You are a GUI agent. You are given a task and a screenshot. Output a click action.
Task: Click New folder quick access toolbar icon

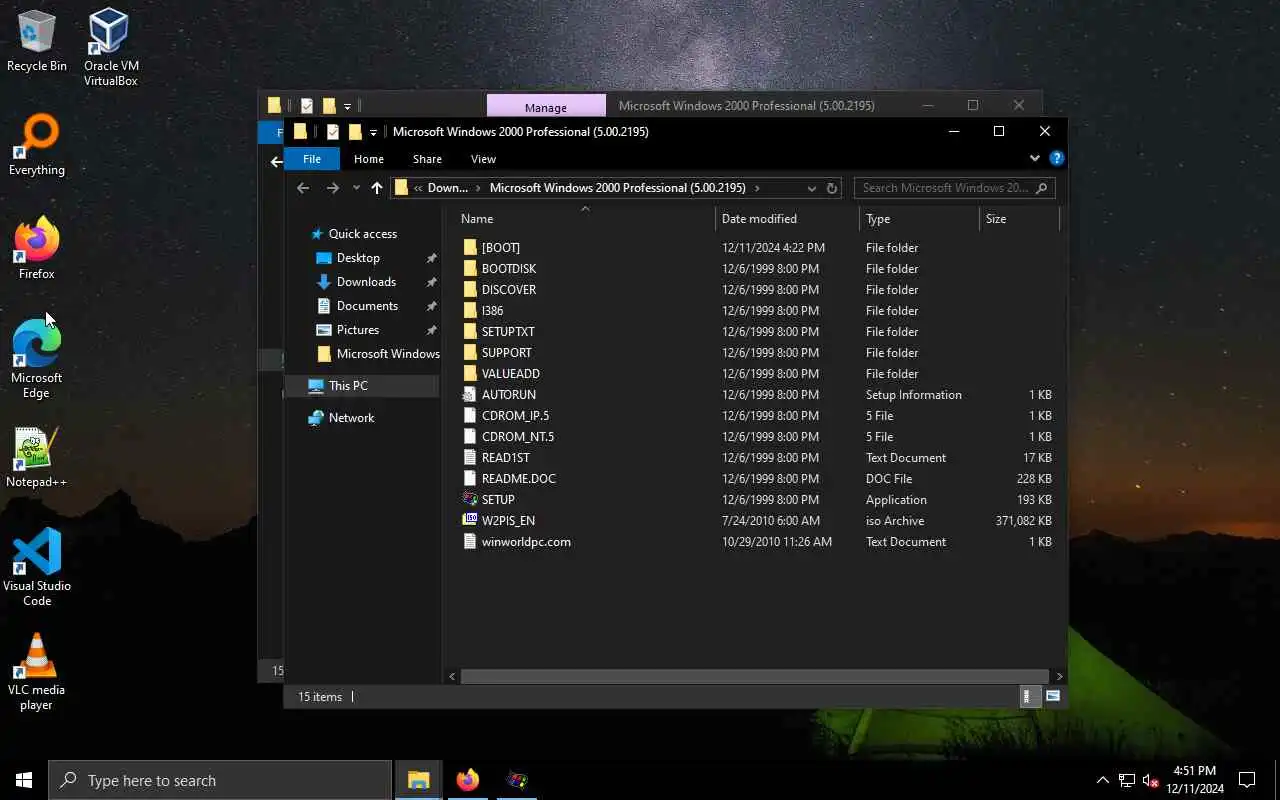[354, 132]
